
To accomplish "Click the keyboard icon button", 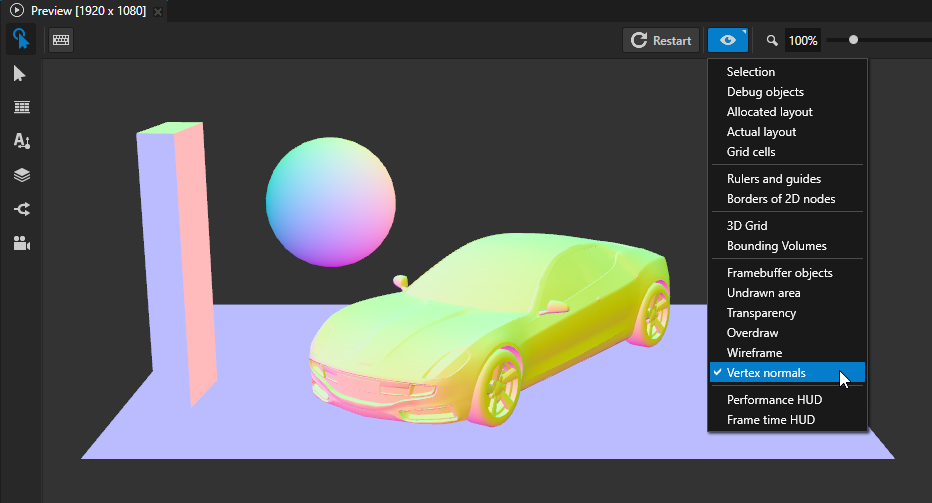I will tap(61, 40).
